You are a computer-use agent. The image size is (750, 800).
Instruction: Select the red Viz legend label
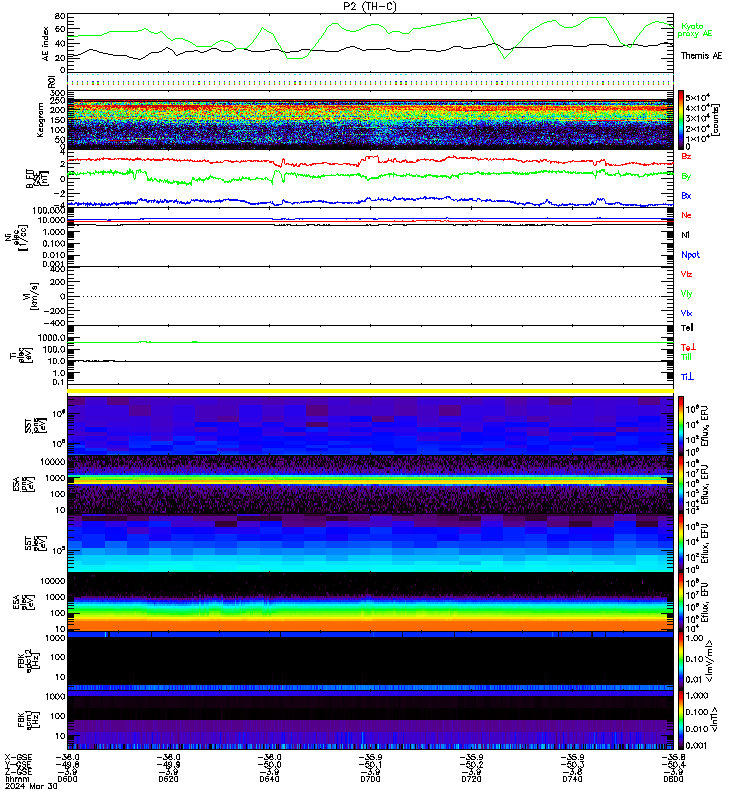686,274
